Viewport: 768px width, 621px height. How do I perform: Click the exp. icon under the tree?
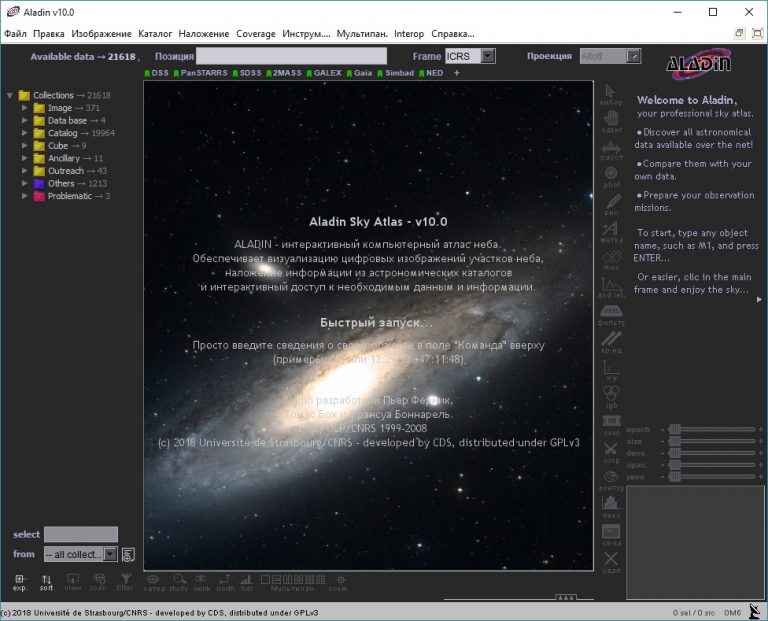20,582
